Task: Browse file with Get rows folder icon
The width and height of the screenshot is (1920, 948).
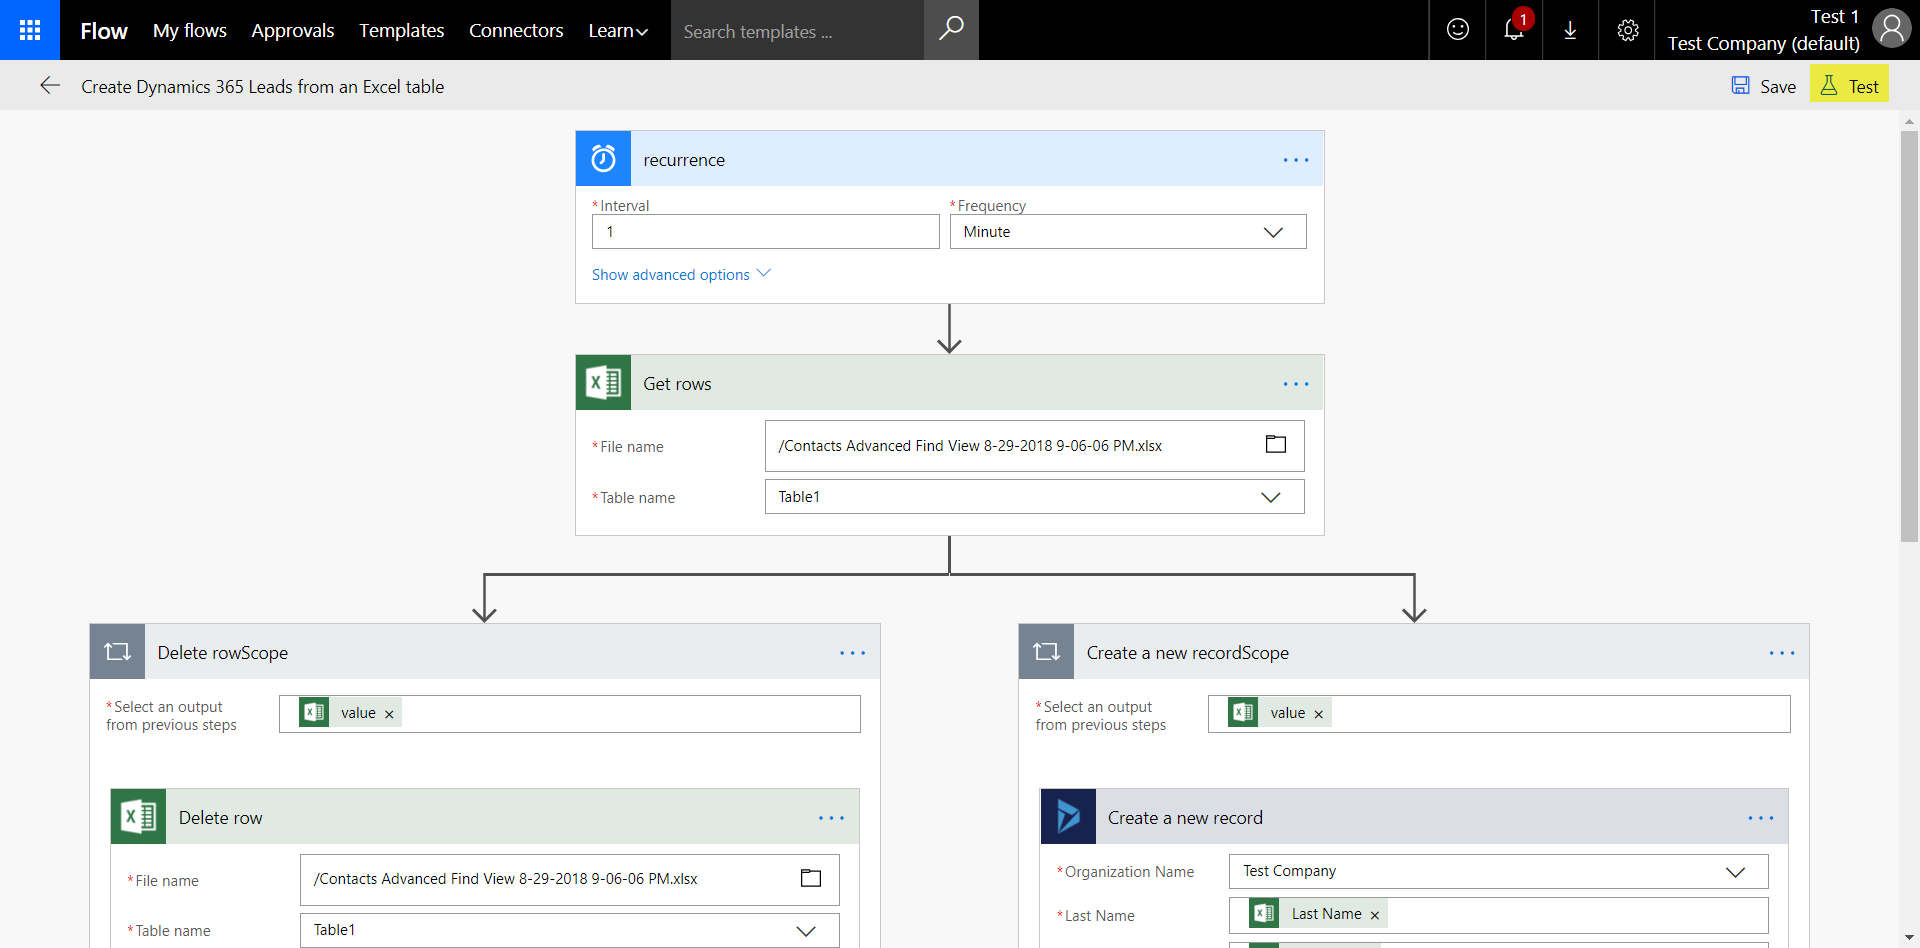Action: click(1276, 445)
